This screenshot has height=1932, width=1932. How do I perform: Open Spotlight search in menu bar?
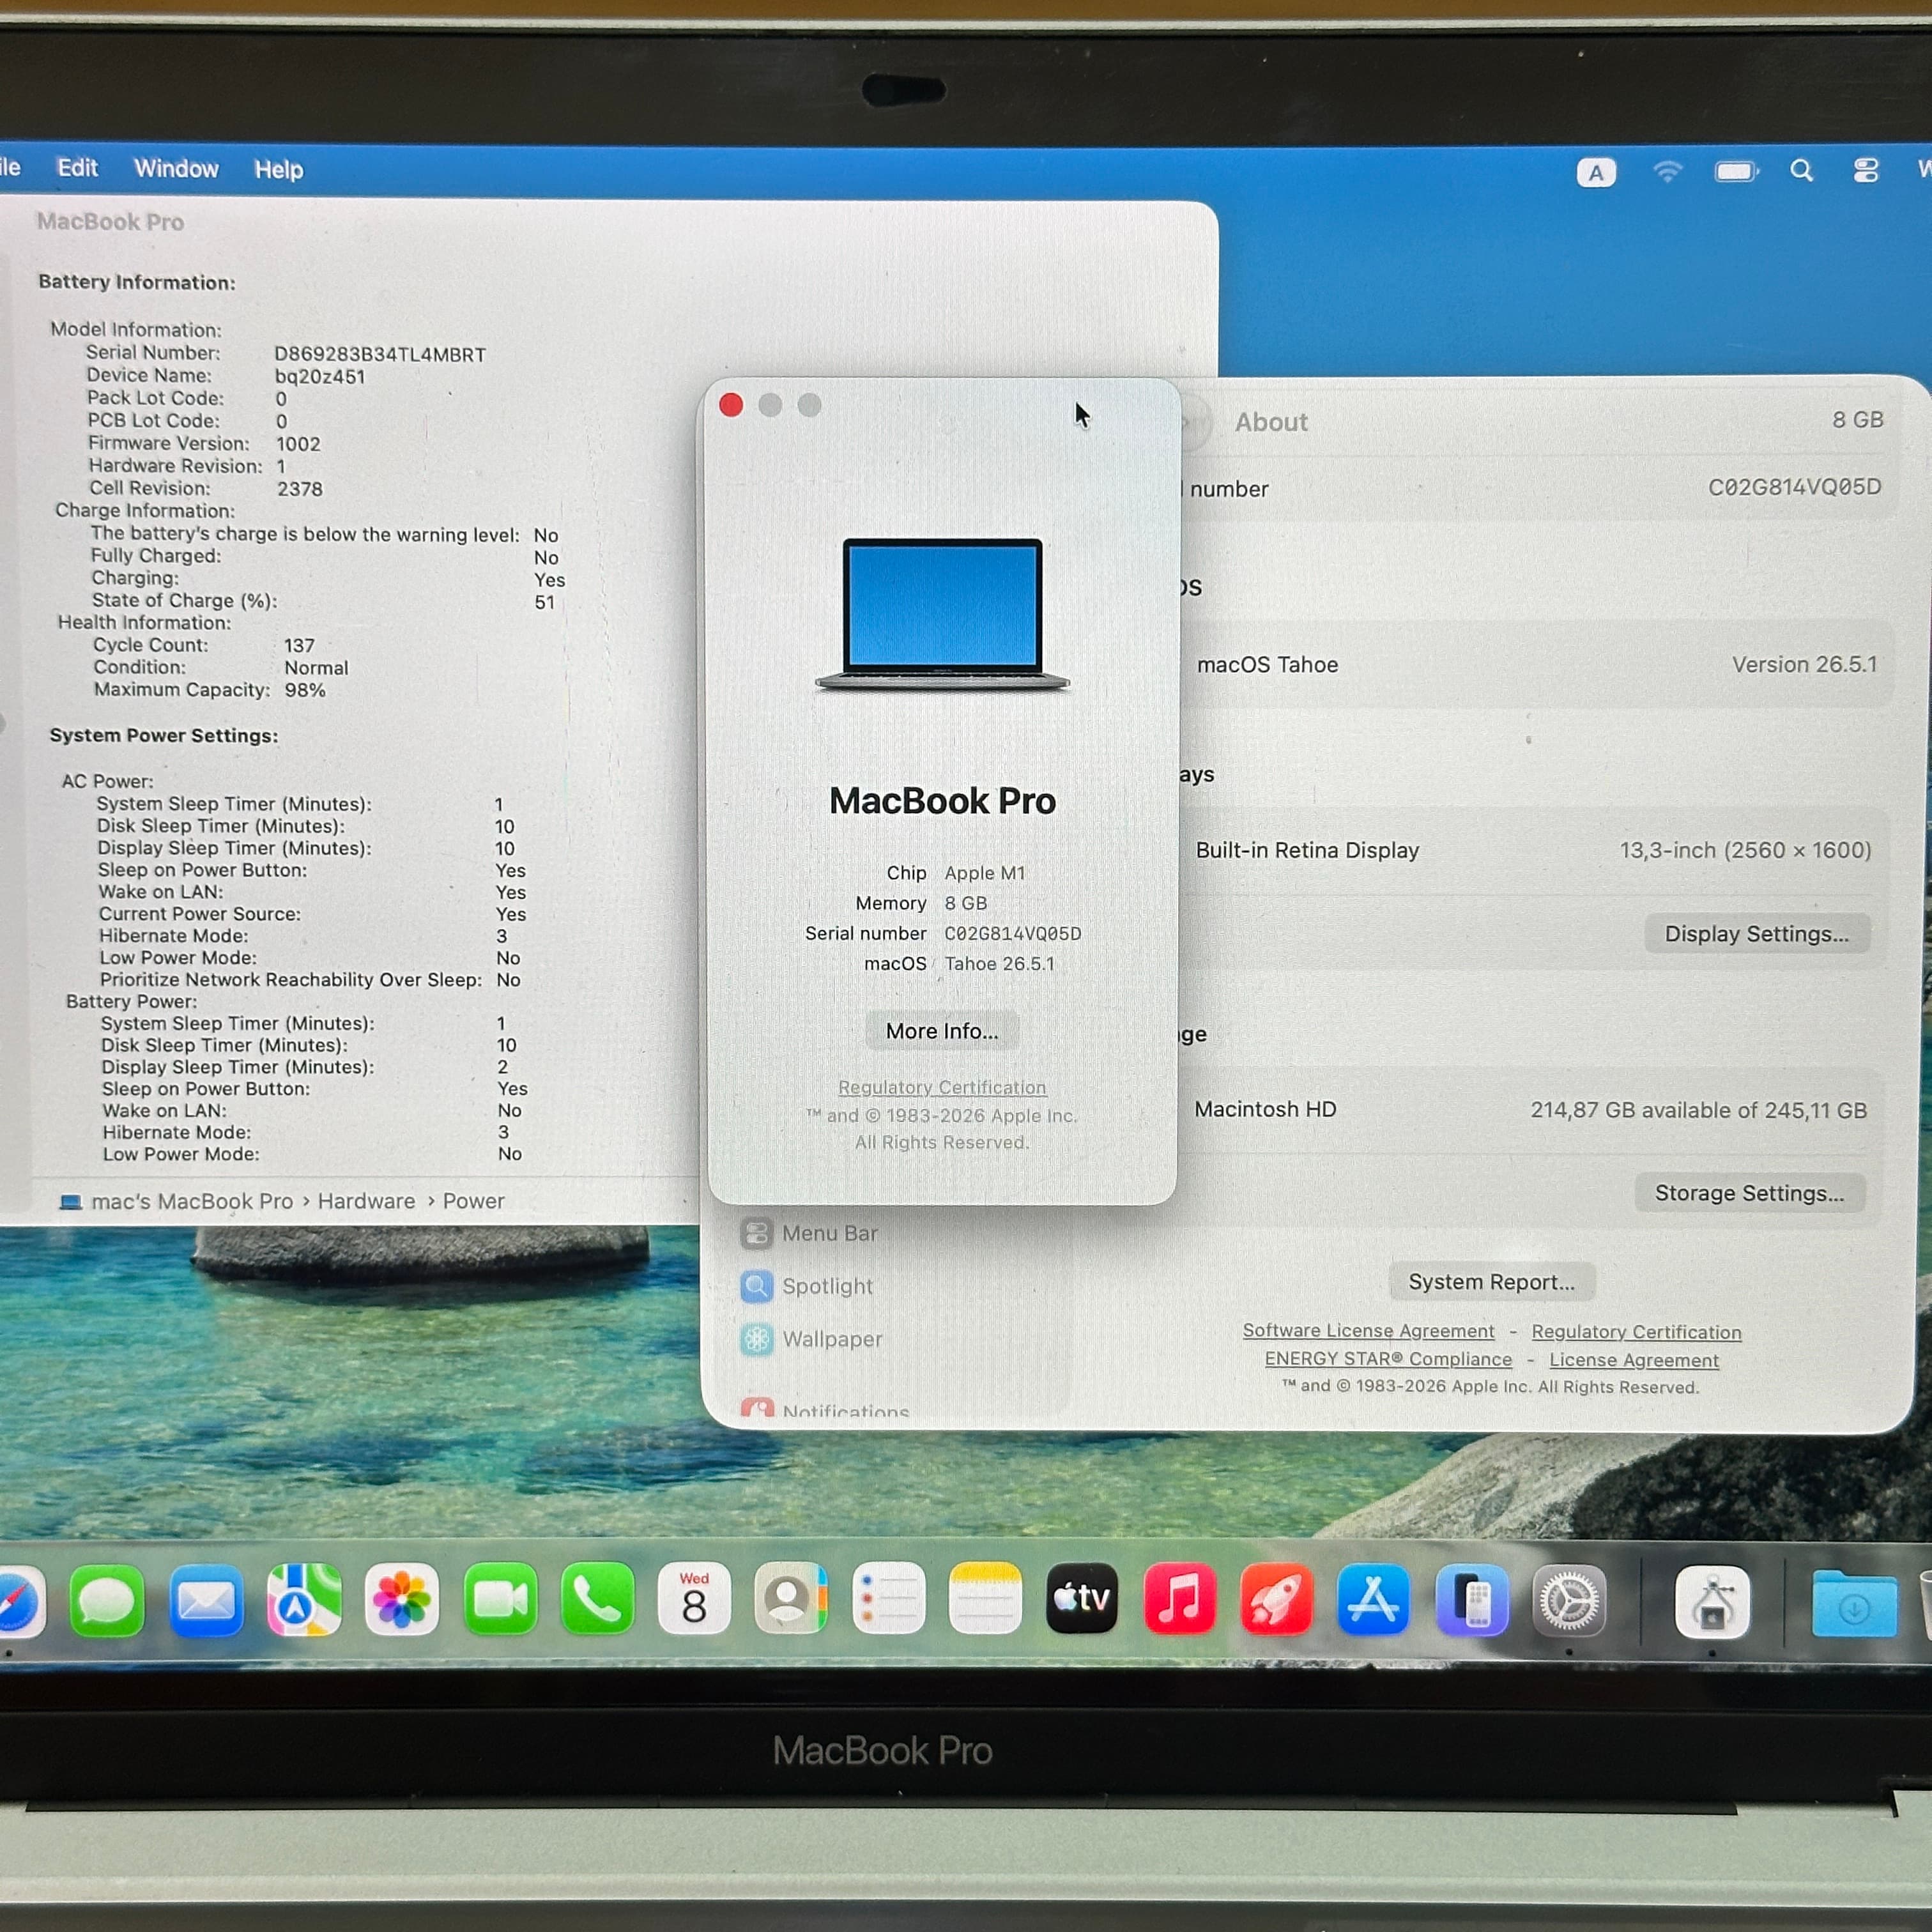point(1801,171)
